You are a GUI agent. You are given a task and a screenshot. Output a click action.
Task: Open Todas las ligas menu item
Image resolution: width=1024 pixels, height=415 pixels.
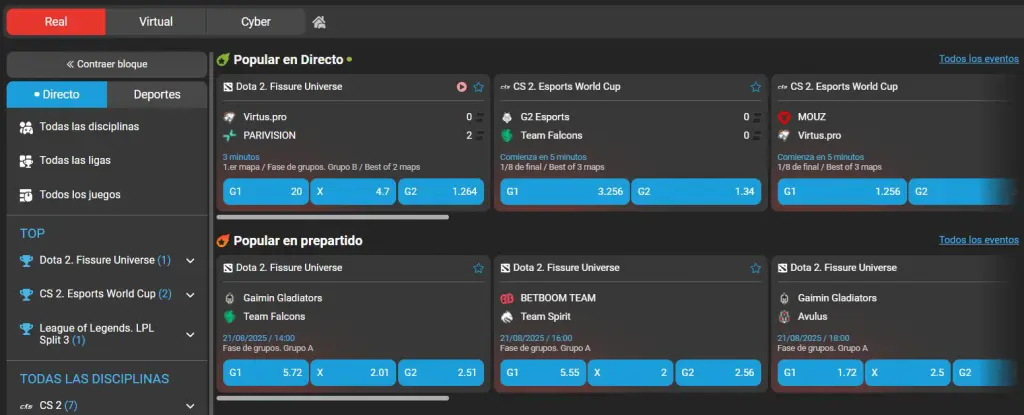(x=106, y=161)
